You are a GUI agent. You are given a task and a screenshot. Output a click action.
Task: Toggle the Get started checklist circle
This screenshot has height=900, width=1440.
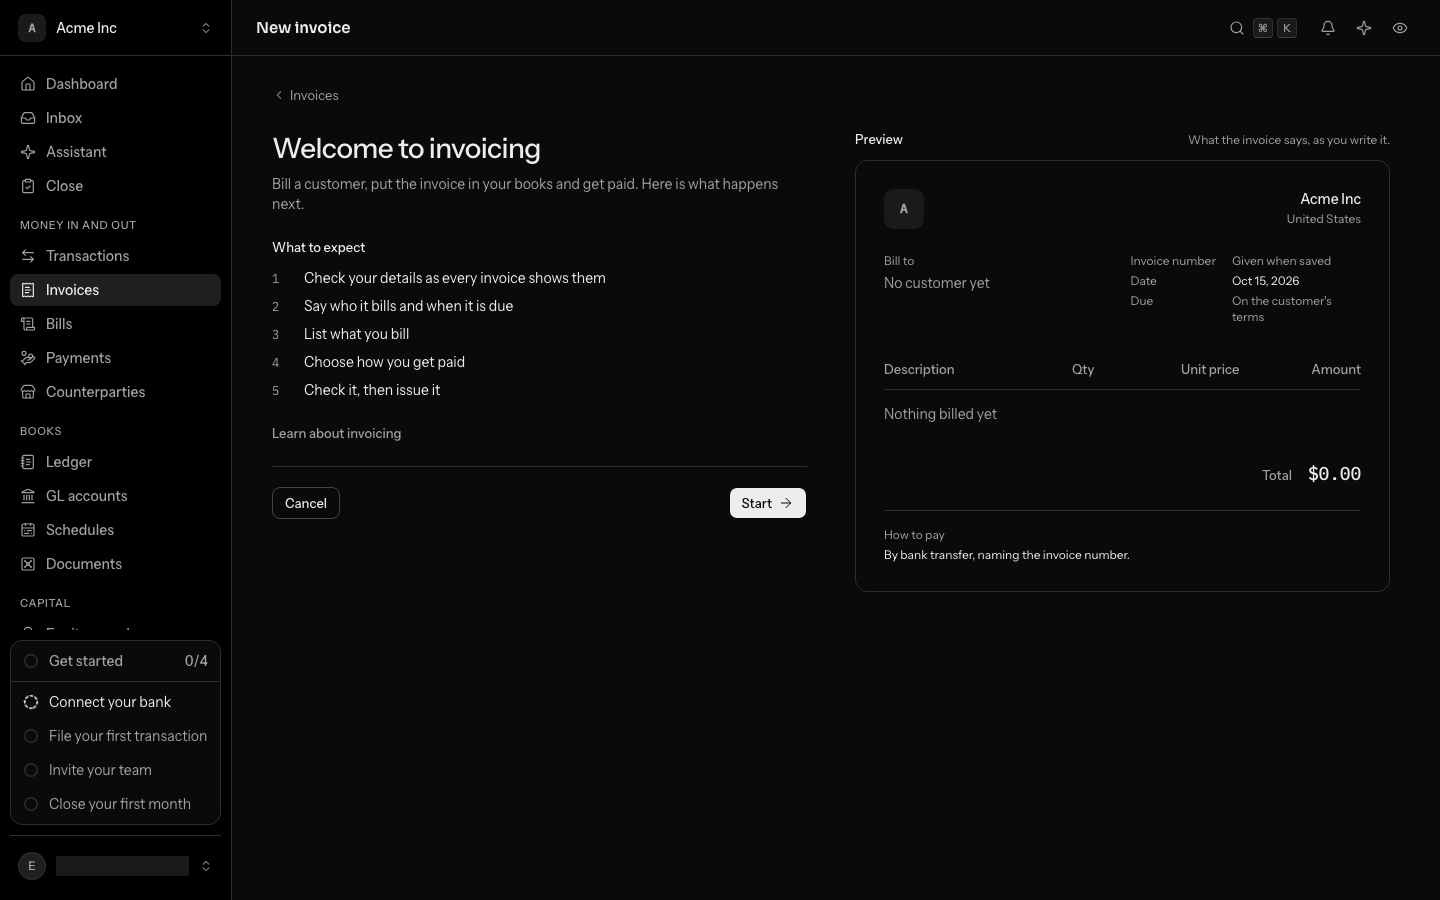tap(31, 661)
